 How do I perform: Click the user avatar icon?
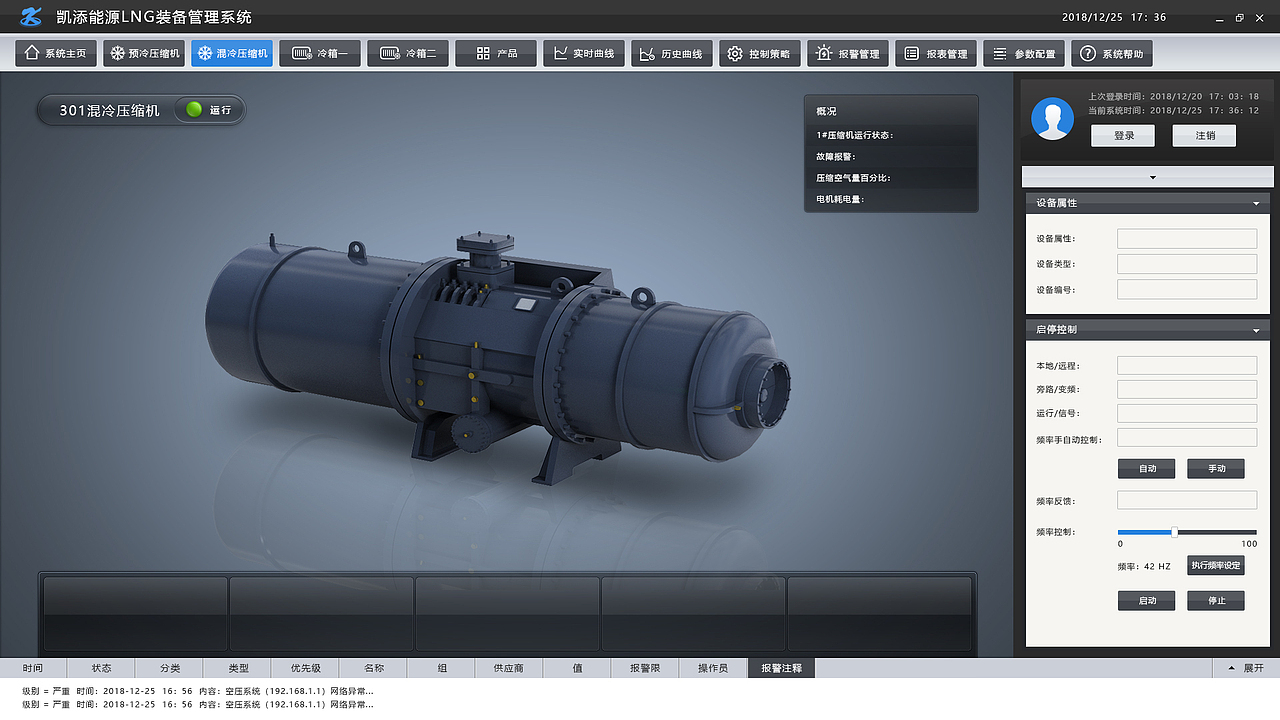[x=1052, y=119]
